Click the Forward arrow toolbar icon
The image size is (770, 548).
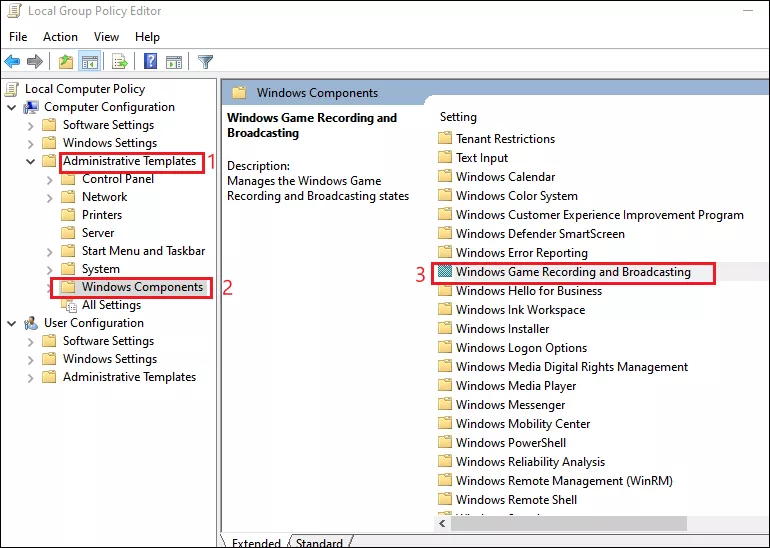[35, 62]
